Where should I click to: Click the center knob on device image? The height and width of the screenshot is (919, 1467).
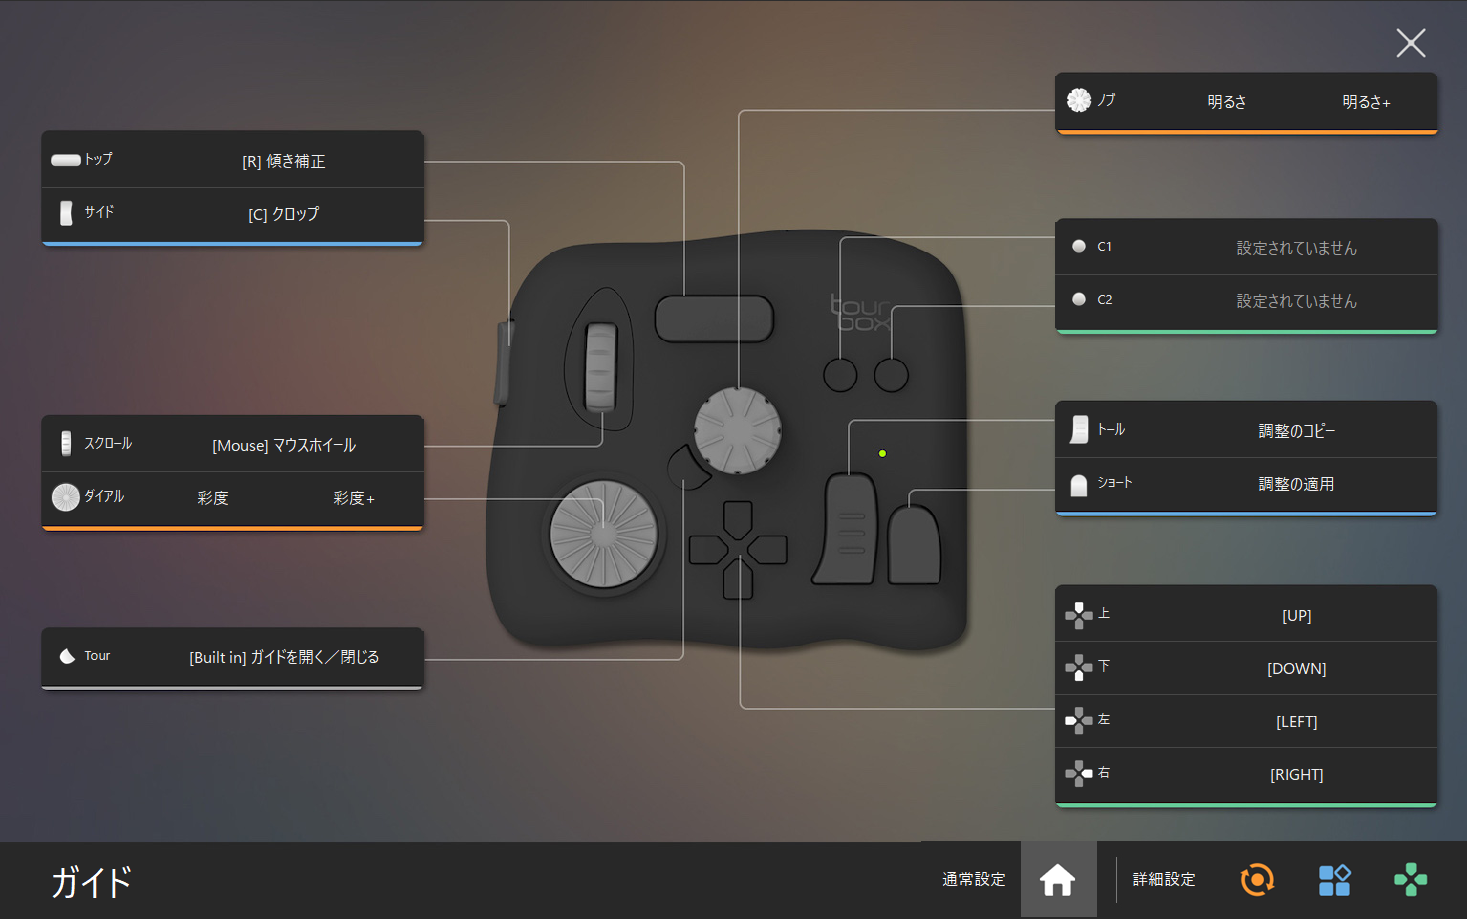[x=738, y=430]
